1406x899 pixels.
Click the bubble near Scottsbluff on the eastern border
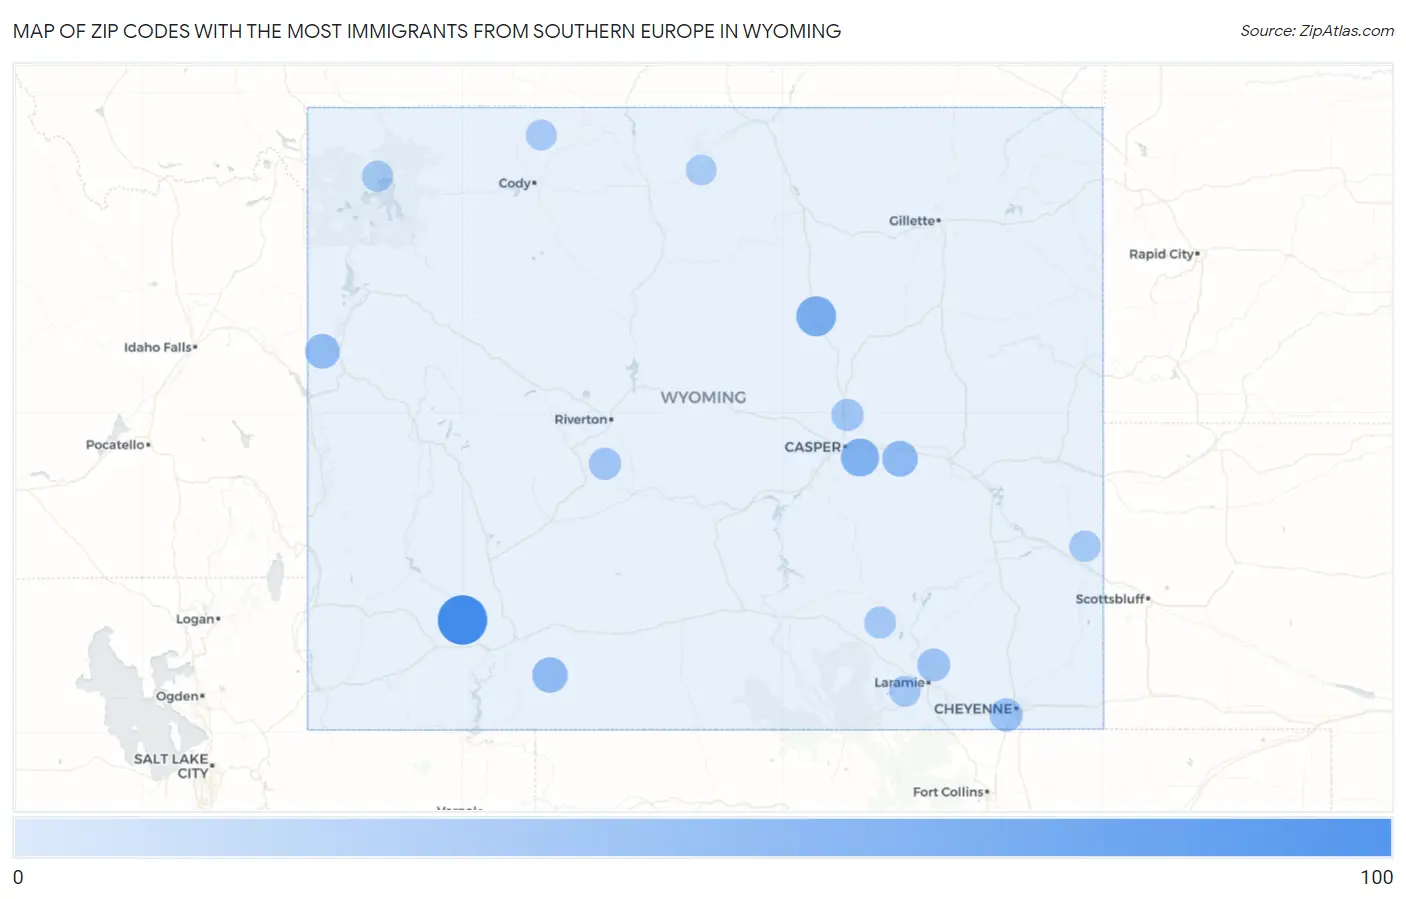(1085, 546)
